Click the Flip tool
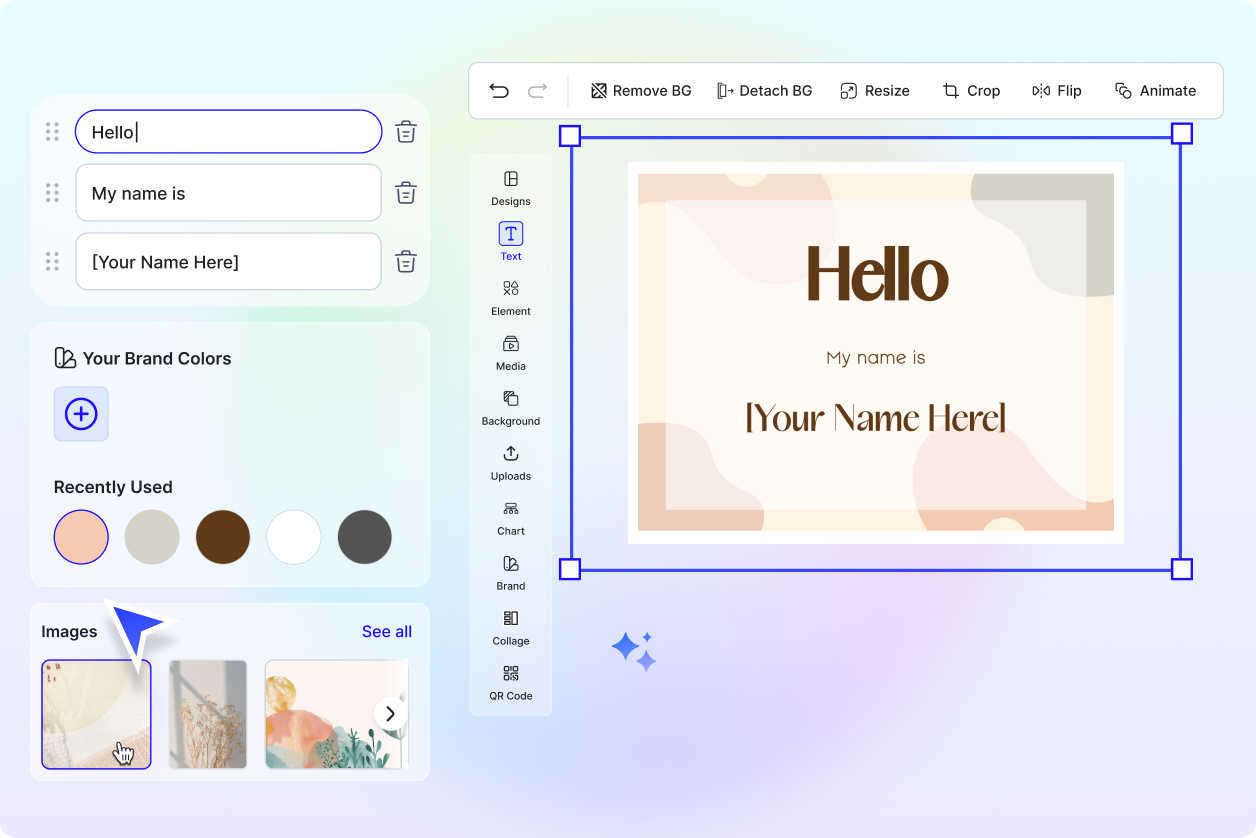Image resolution: width=1256 pixels, height=838 pixels. pyautogui.click(x=1057, y=91)
